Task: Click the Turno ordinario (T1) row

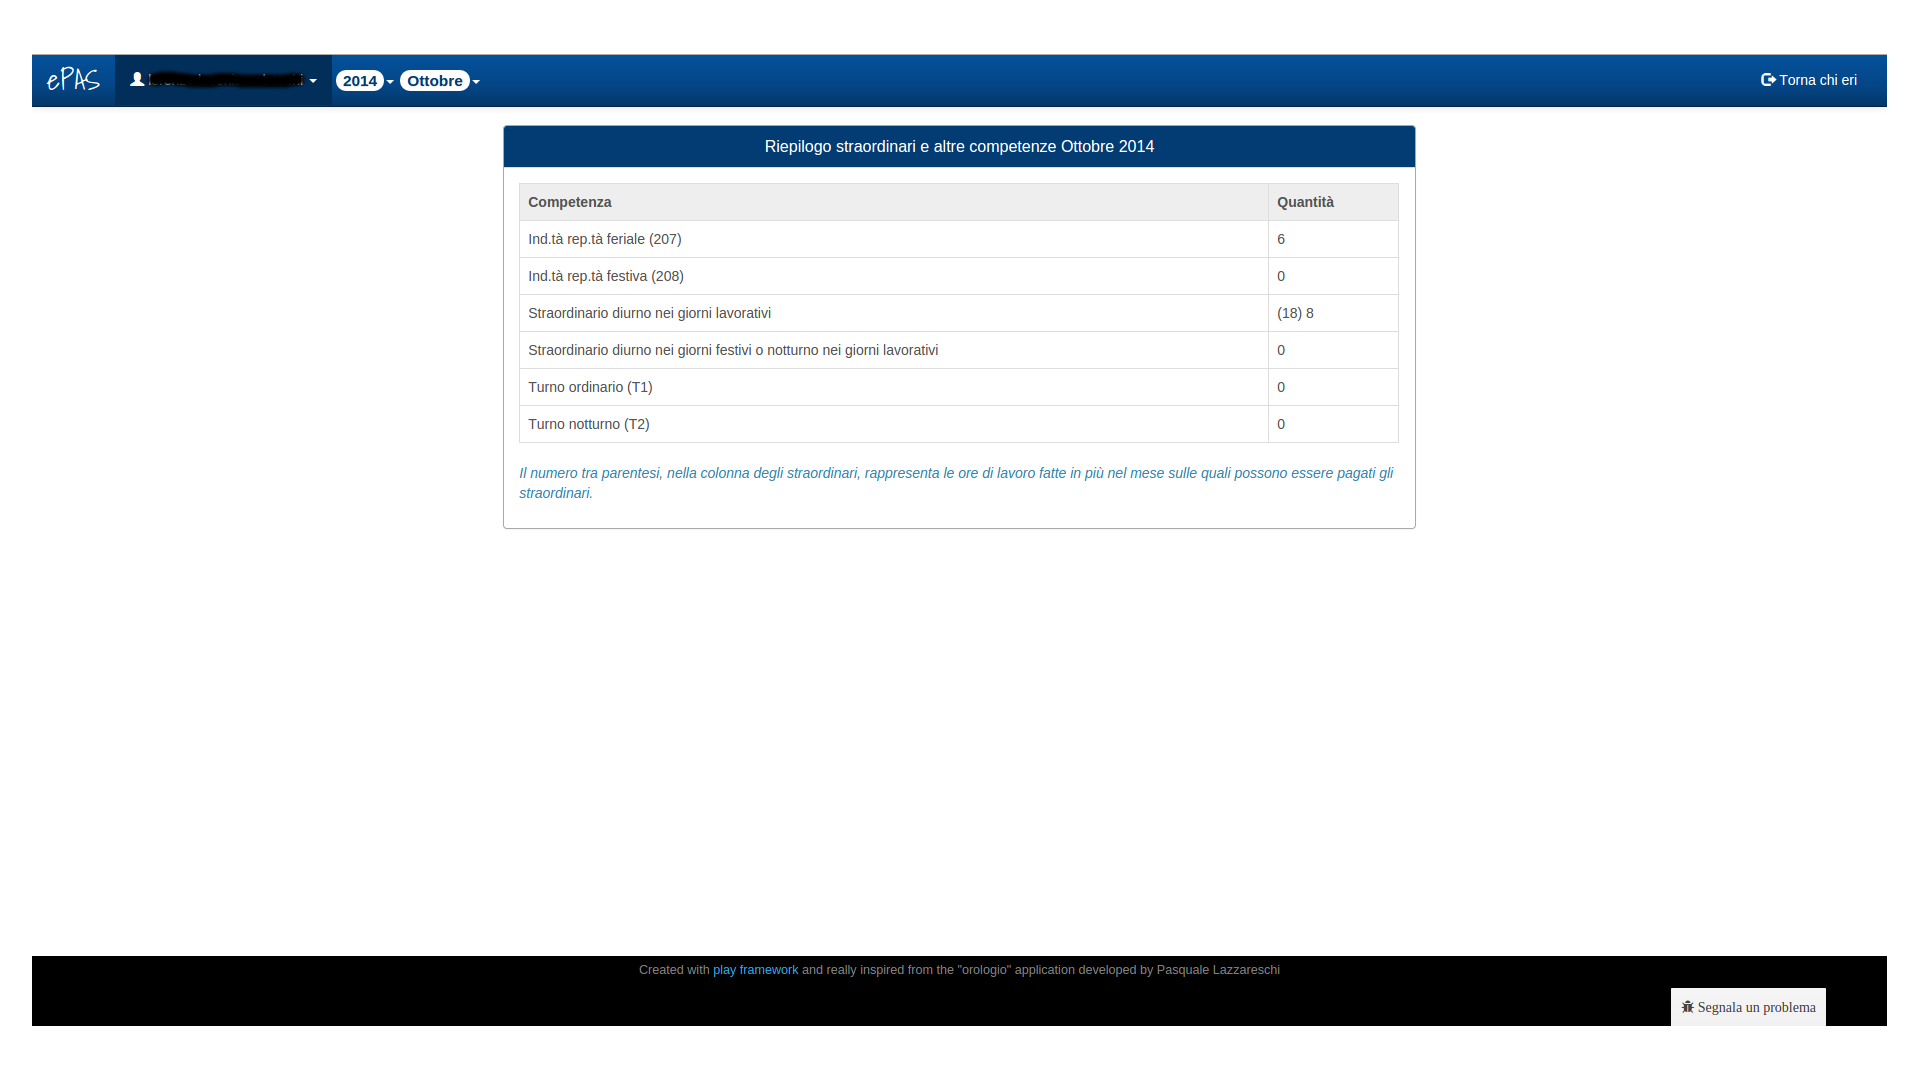Action: [590, 387]
